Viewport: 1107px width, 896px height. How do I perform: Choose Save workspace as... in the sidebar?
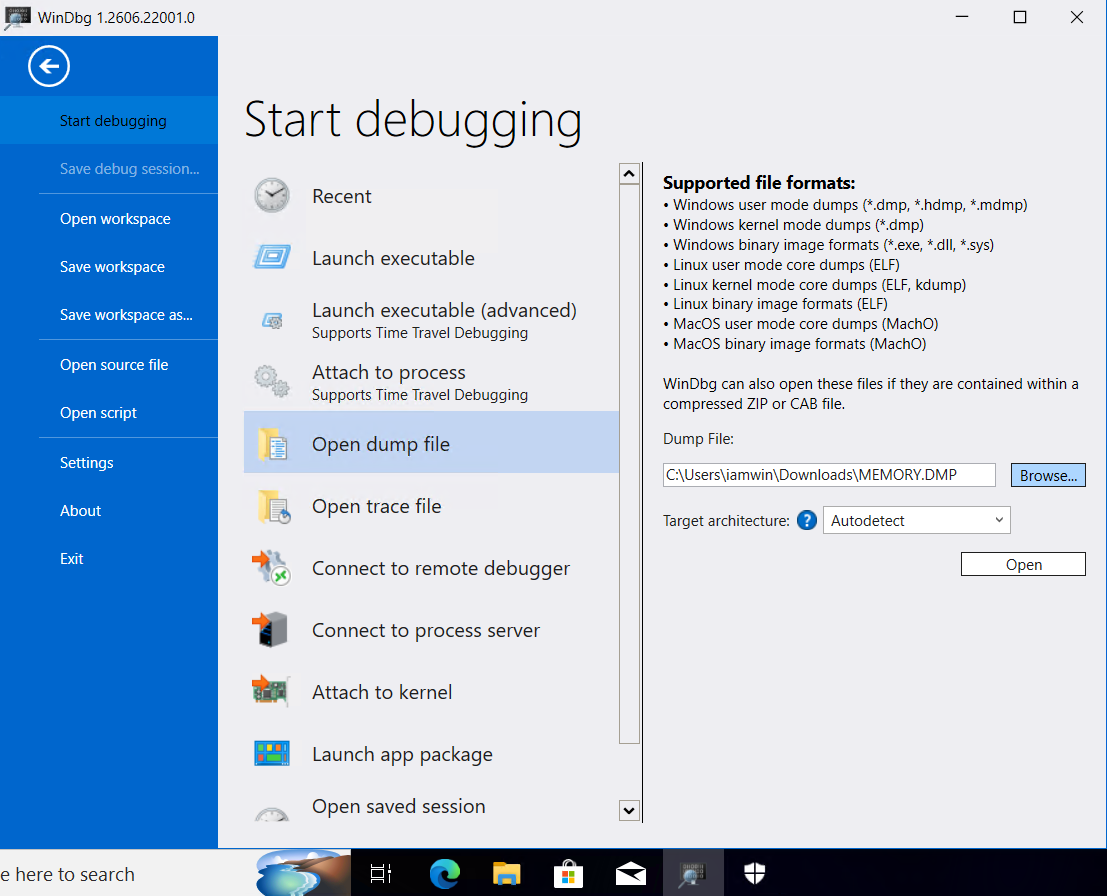(126, 315)
